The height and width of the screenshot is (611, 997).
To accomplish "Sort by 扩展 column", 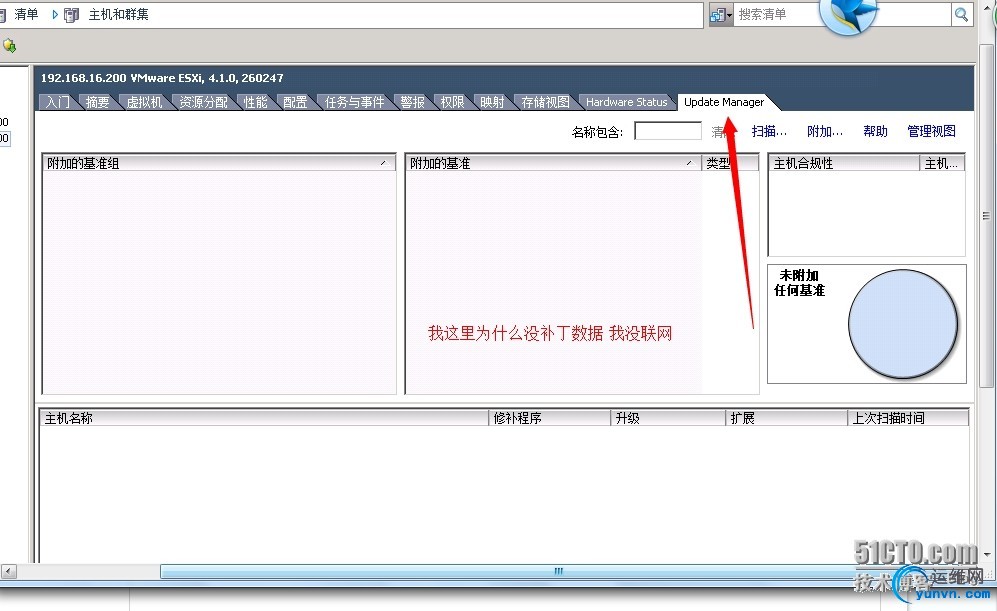I will [786, 418].
